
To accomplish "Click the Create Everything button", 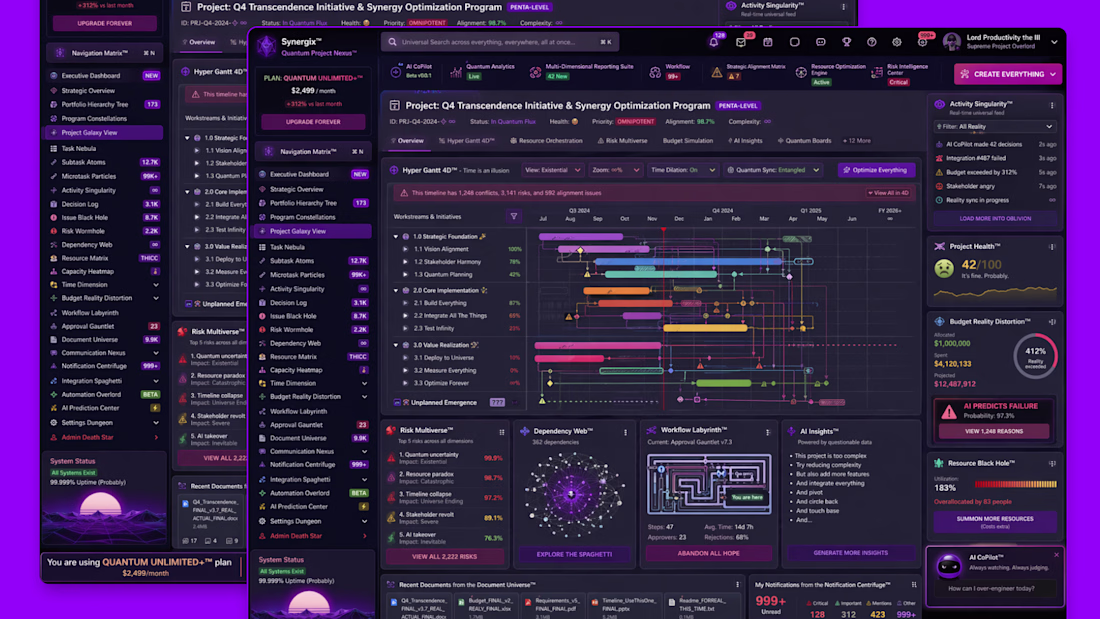I will pos(1007,74).
